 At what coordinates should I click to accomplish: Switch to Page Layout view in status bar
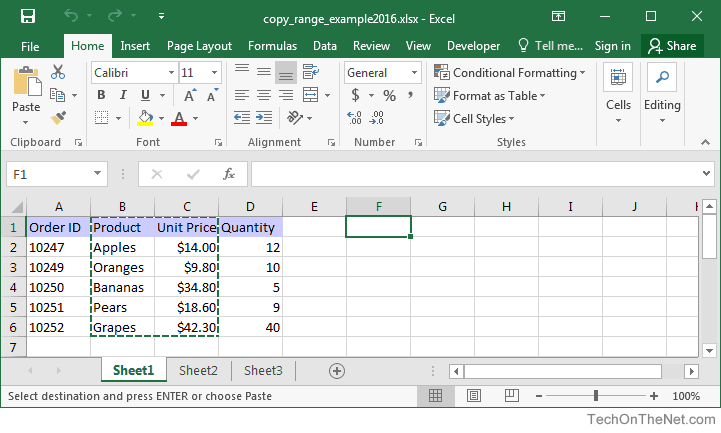pyautogui.click(x=474, y=396)
